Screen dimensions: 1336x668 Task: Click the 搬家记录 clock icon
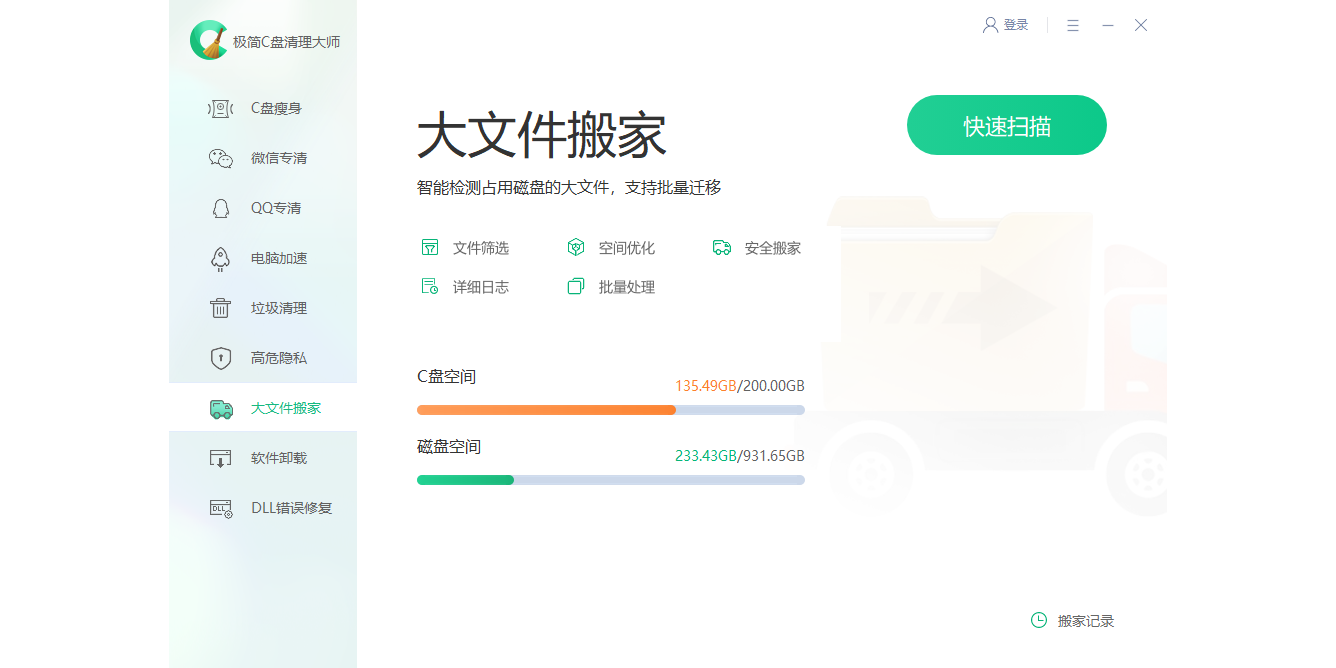pos(1039,620)
